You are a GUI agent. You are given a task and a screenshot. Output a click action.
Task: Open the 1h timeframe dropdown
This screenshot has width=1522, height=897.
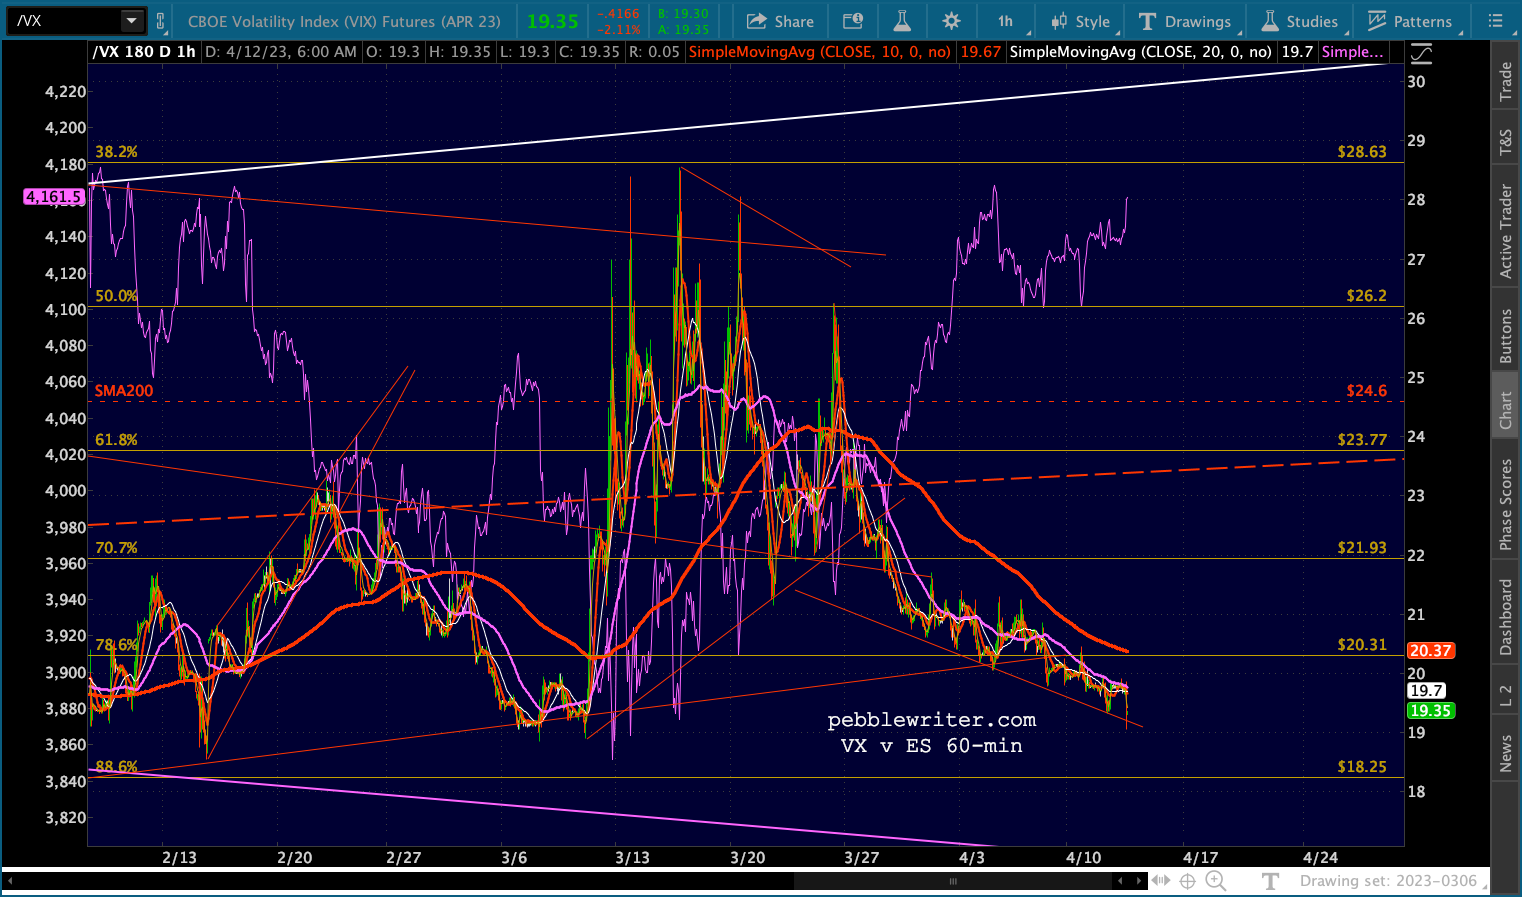click(x=1005, y=21)
